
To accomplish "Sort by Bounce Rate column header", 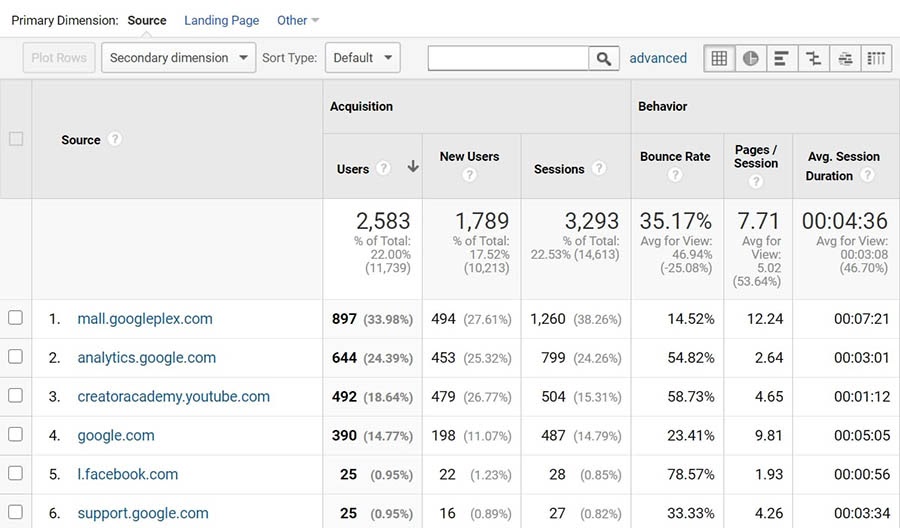I will tap(675, 156).
